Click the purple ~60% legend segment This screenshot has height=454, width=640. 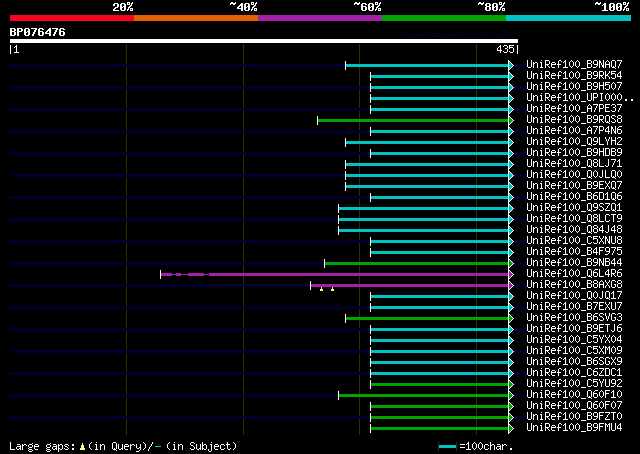(320, 18)
